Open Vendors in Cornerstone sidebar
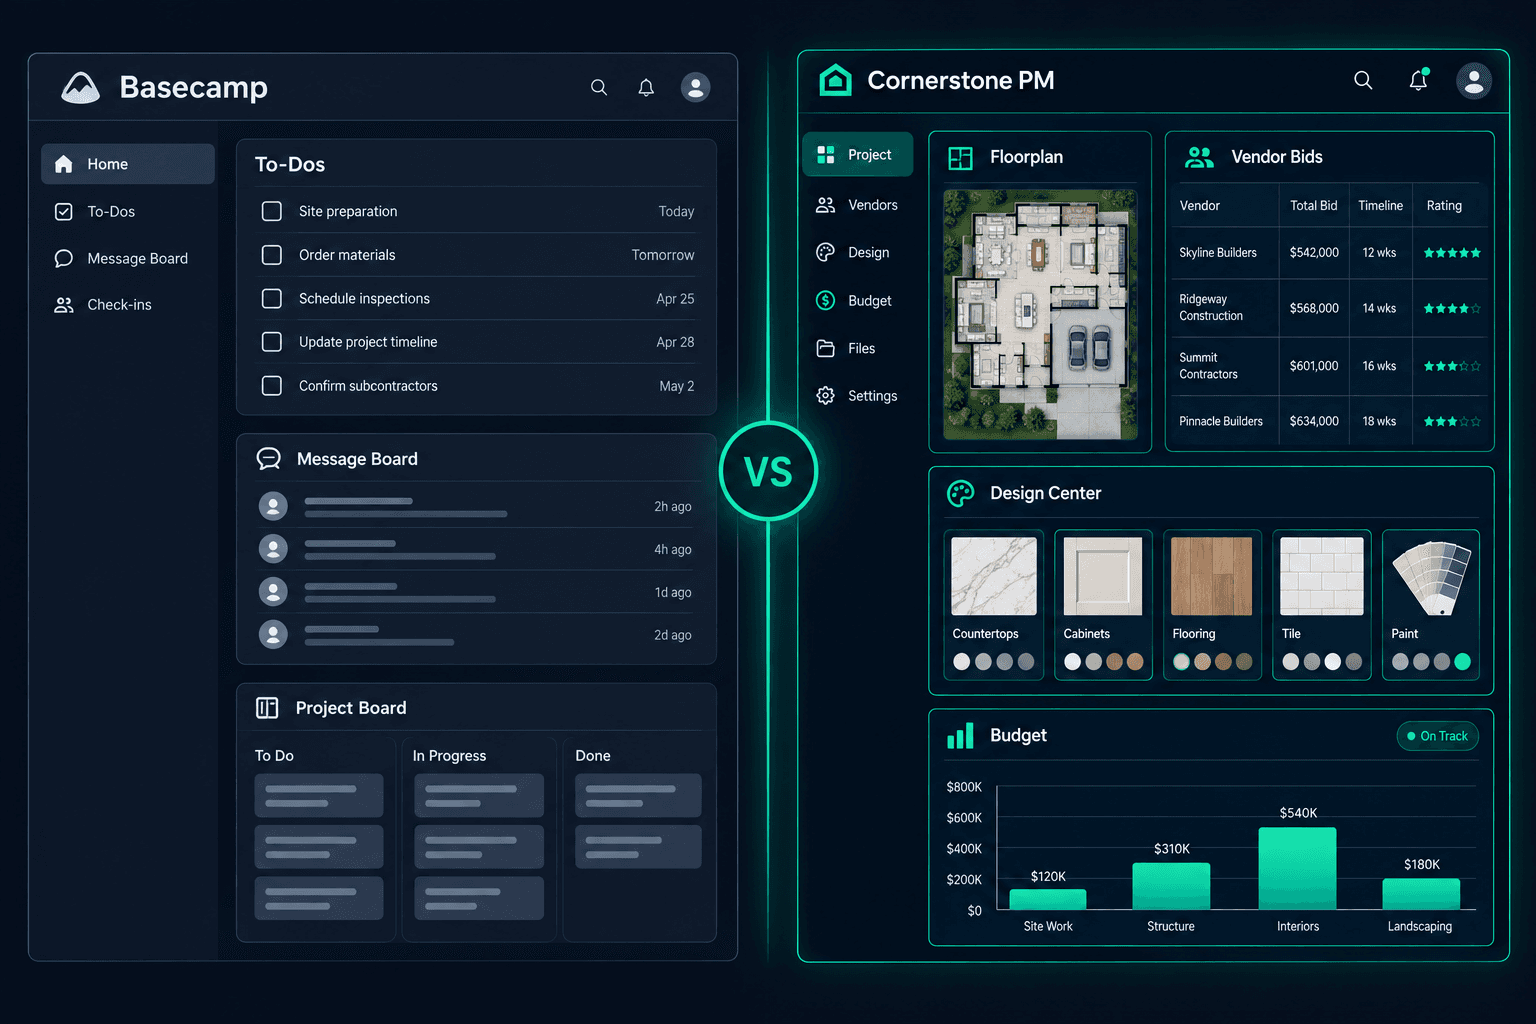The width and height of the screenshot is (1536, 1024). [x=858, y=205]
